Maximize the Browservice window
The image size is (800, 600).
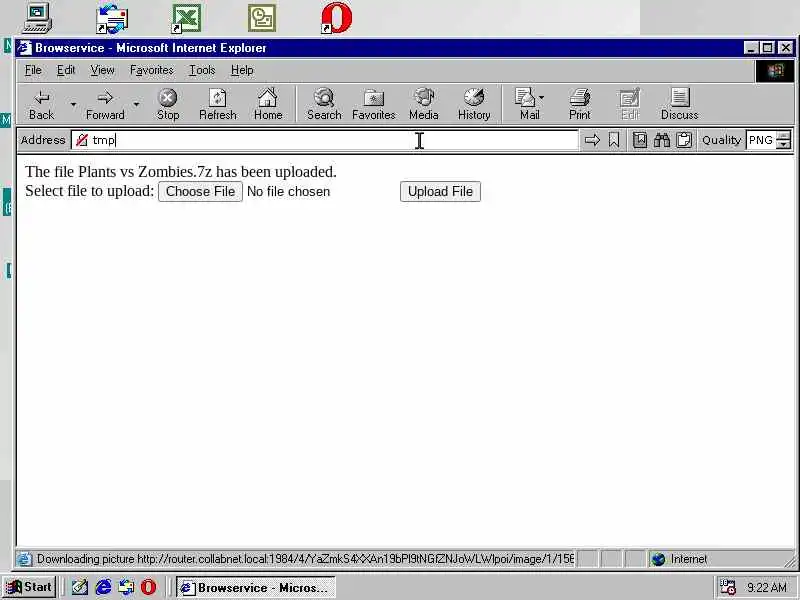click(767, 48)
